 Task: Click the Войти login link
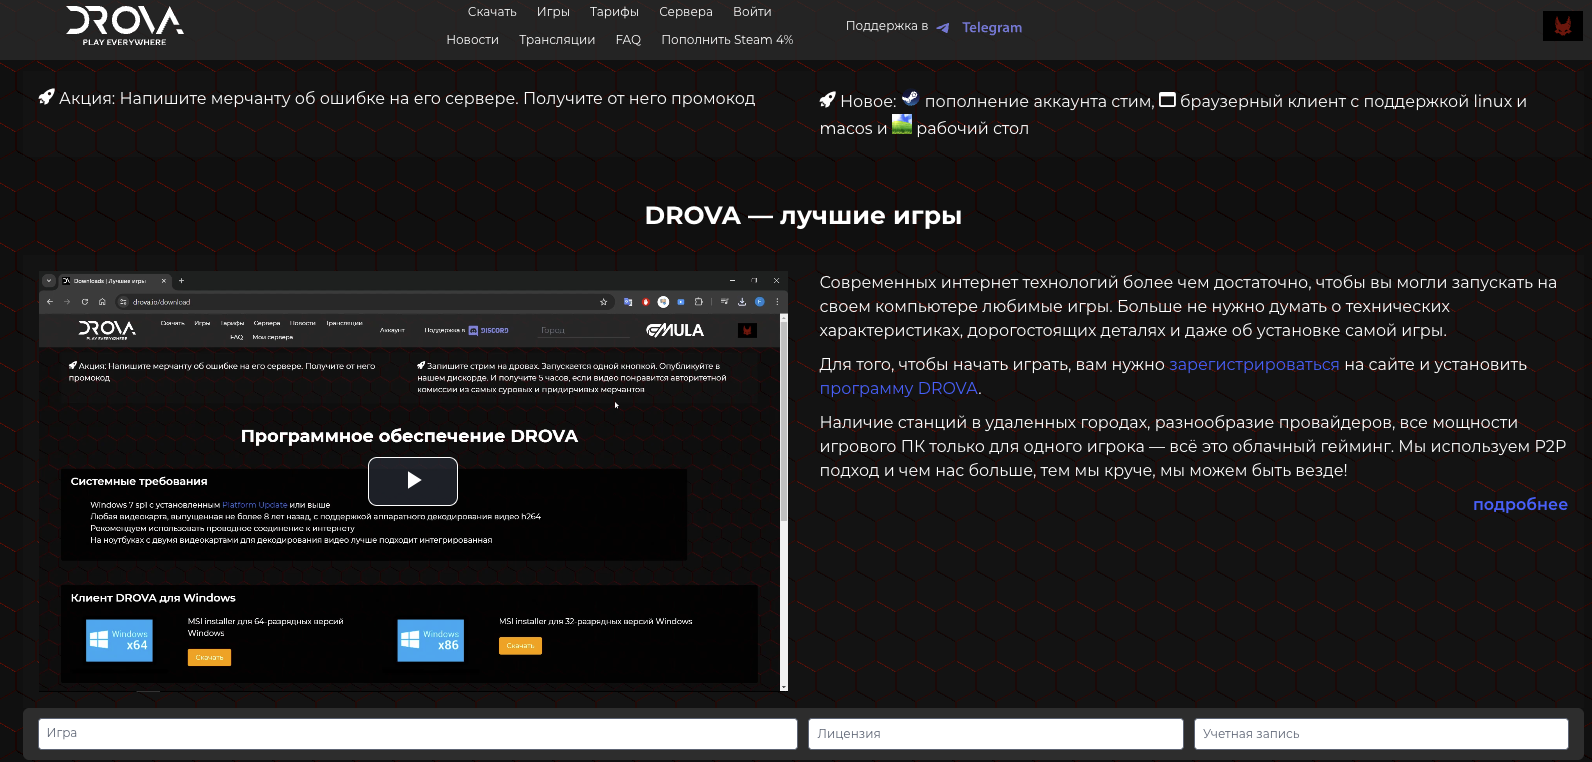[x=752, y=12]
